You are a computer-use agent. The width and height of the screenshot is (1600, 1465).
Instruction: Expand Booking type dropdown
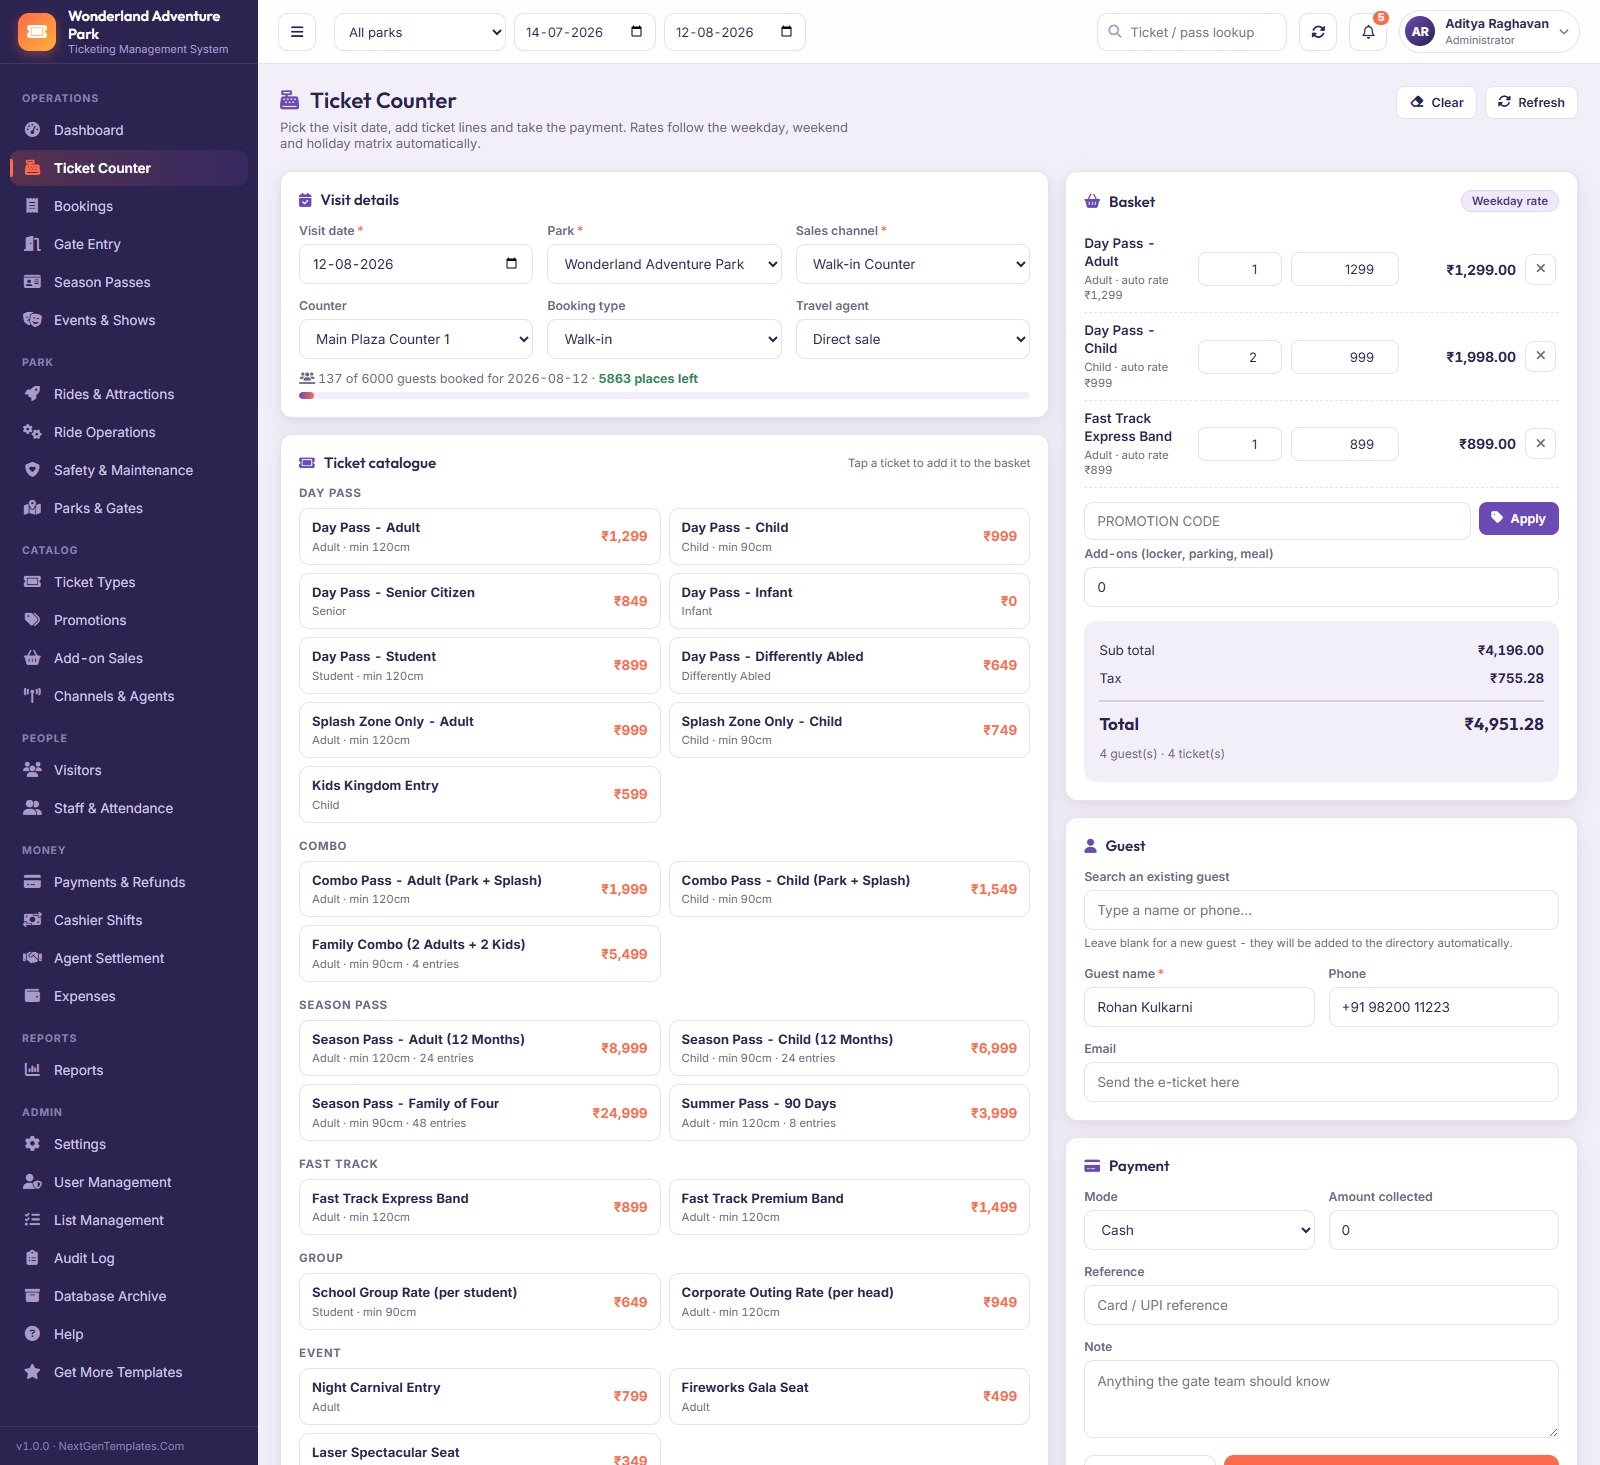[x=664, y=339]
